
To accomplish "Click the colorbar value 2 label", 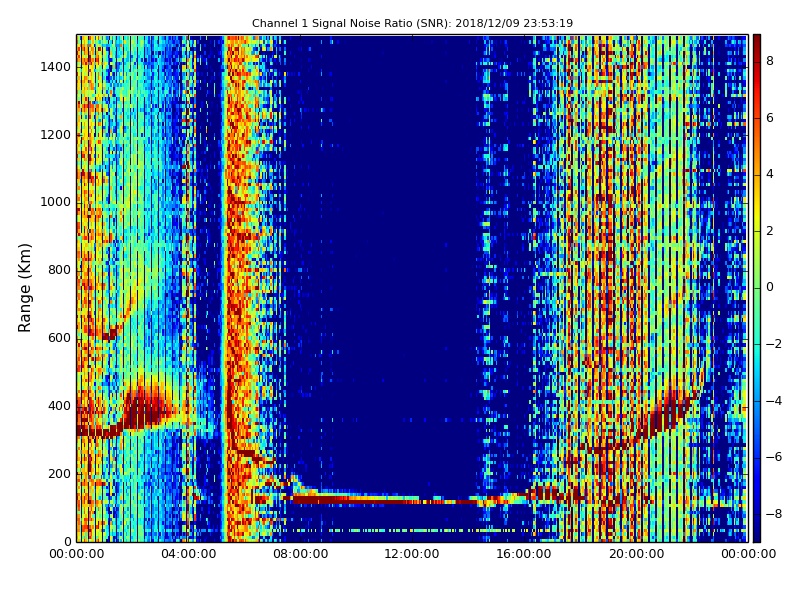I will point(770,231).
